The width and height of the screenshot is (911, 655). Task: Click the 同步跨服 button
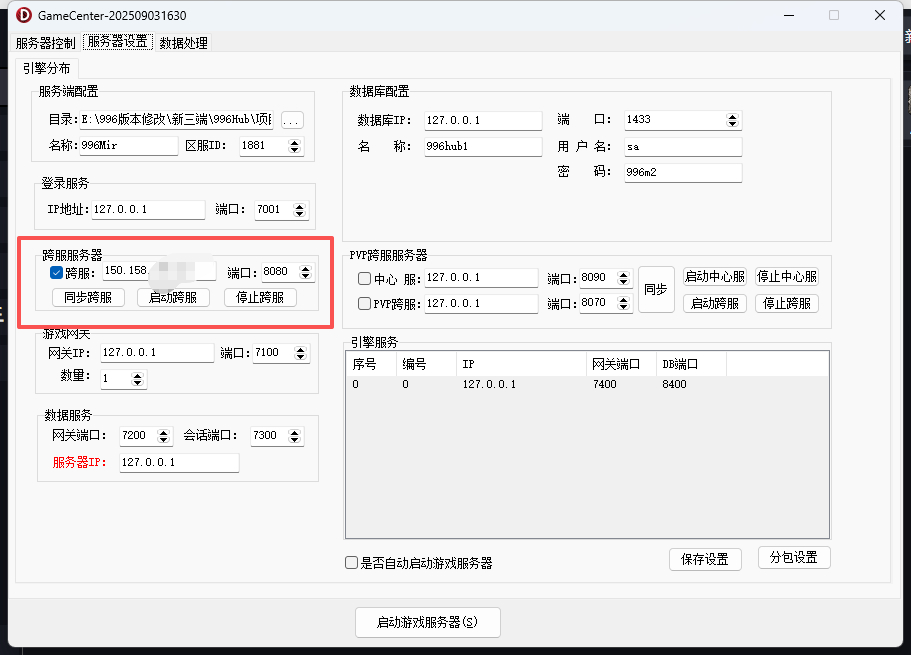pyautogui.click(x=88, y=297)
